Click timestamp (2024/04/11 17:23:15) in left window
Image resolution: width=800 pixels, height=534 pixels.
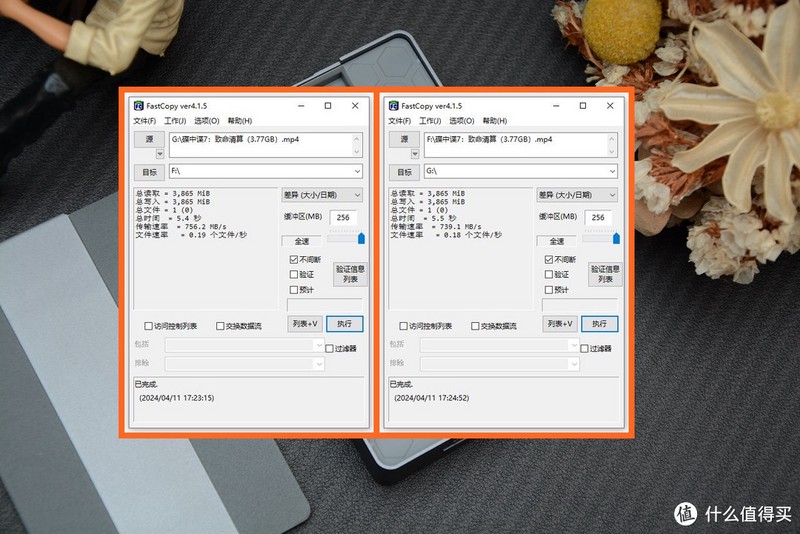(177, 398)
